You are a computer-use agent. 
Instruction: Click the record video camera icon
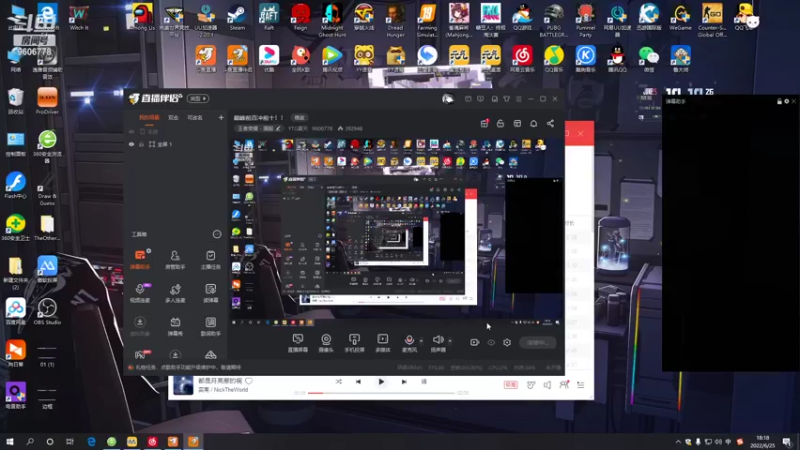474,342
